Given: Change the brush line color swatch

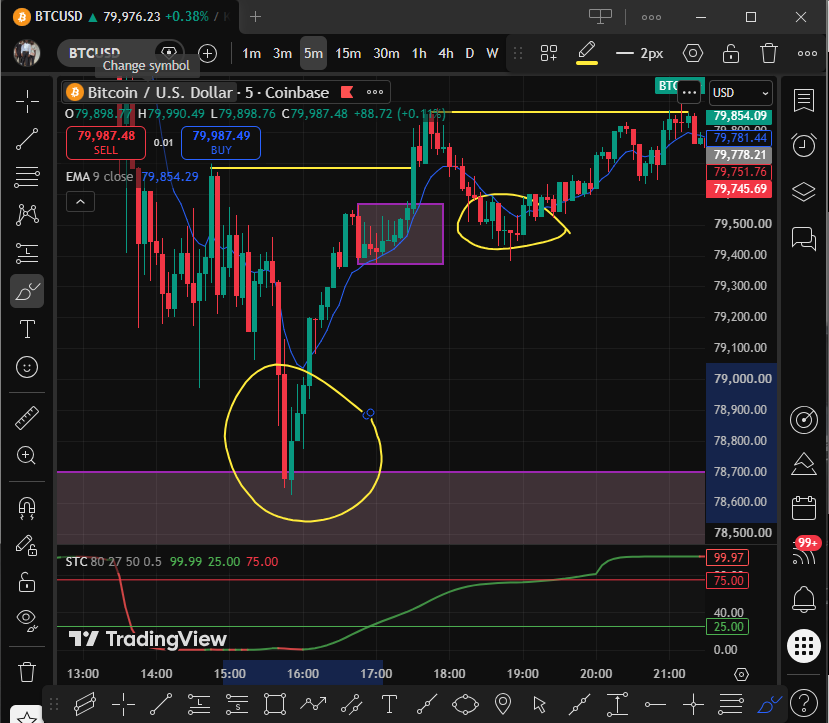Looking at the screenshot, I should (x=587, y=53).
